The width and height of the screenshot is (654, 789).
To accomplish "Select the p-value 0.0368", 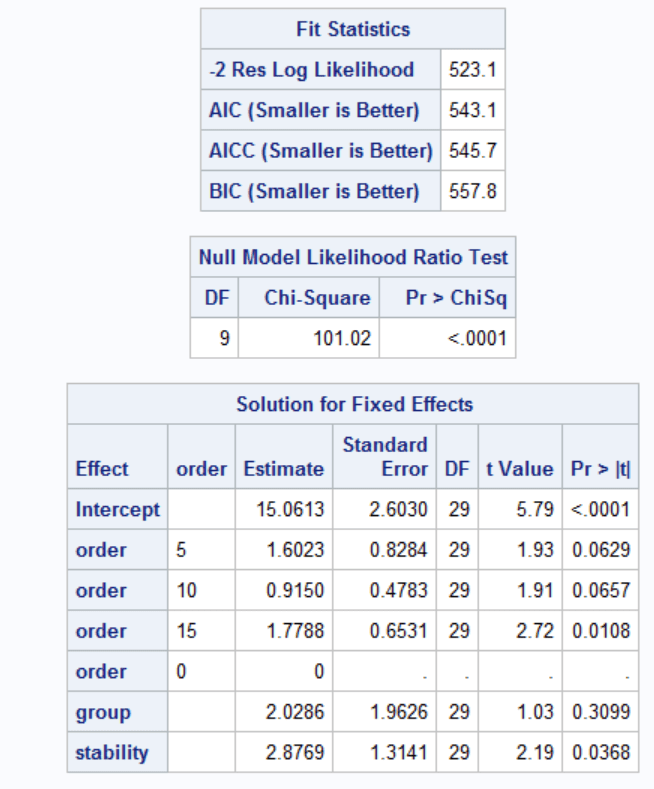I will tap(601, 753).
